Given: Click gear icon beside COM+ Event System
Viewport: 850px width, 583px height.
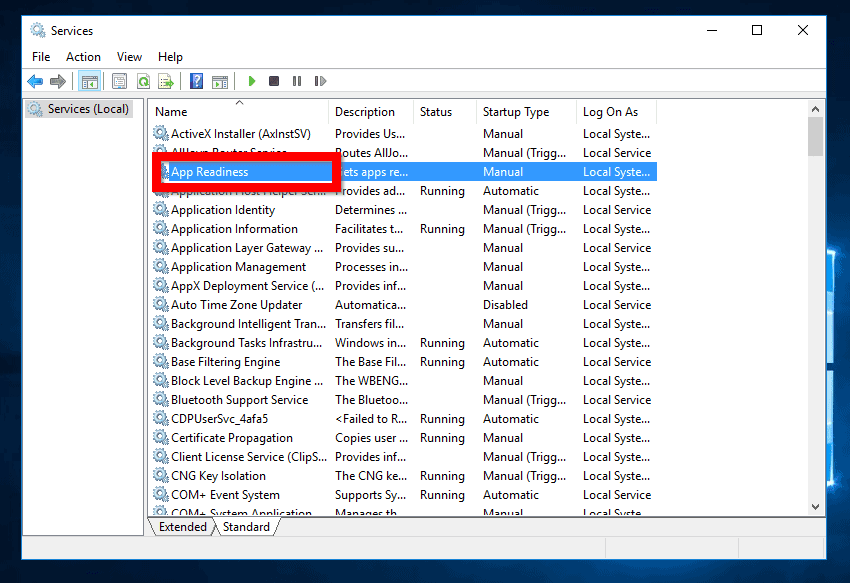Looking at the screenshot, I should pos(160,494).
